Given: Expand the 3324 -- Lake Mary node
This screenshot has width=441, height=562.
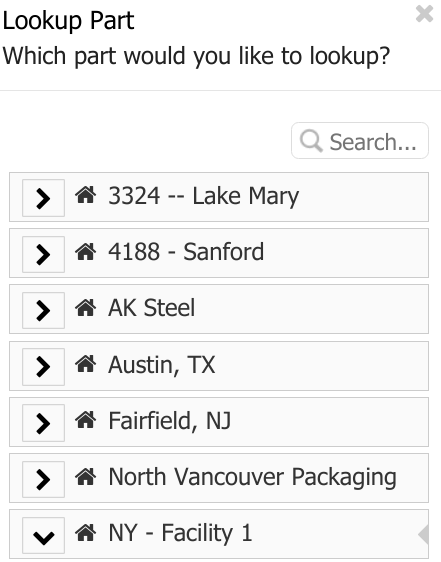Looking at the screenshot, I should pos(43,198).
